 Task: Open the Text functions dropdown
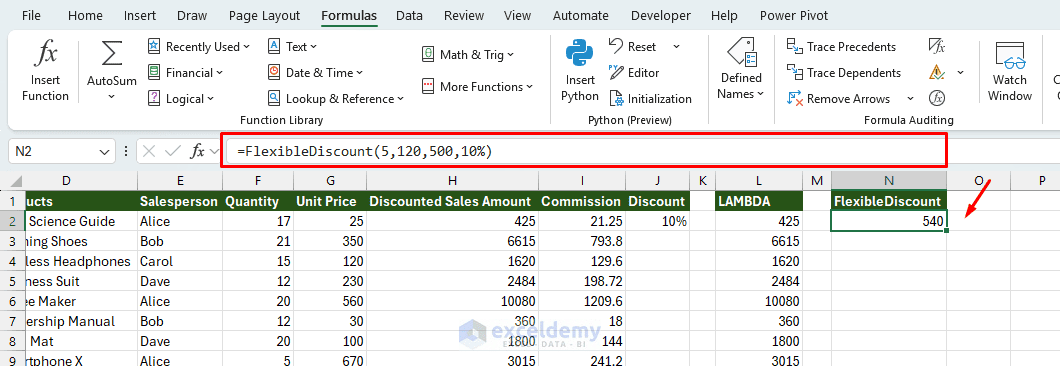pyautogui.click(x=293, y=47)
